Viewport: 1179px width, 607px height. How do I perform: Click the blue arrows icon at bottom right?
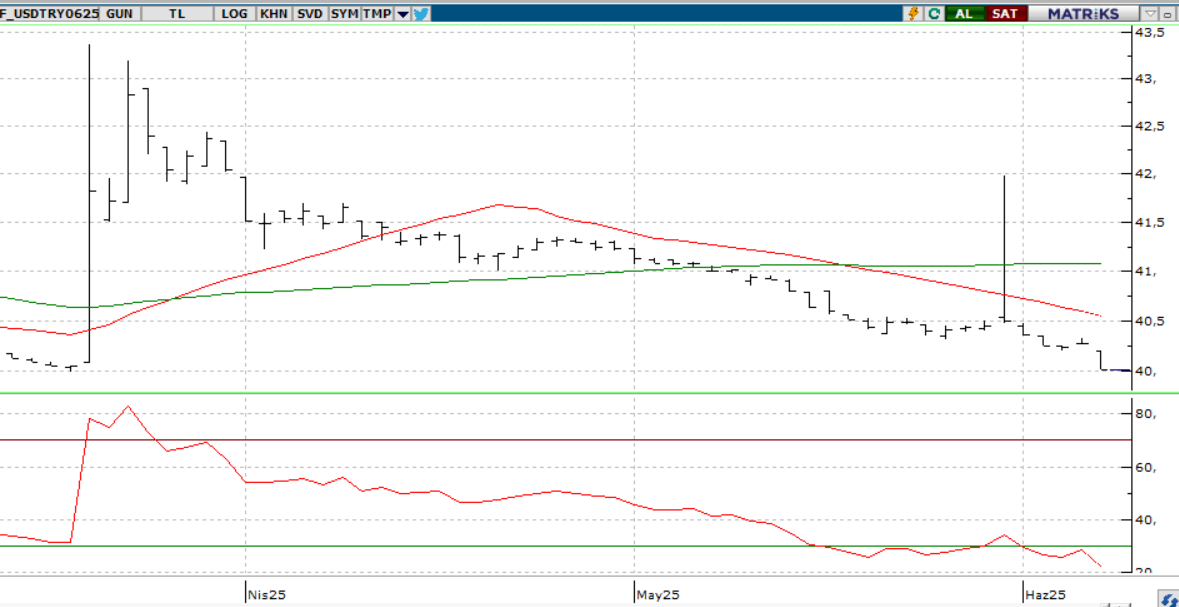coord(1168,600)
